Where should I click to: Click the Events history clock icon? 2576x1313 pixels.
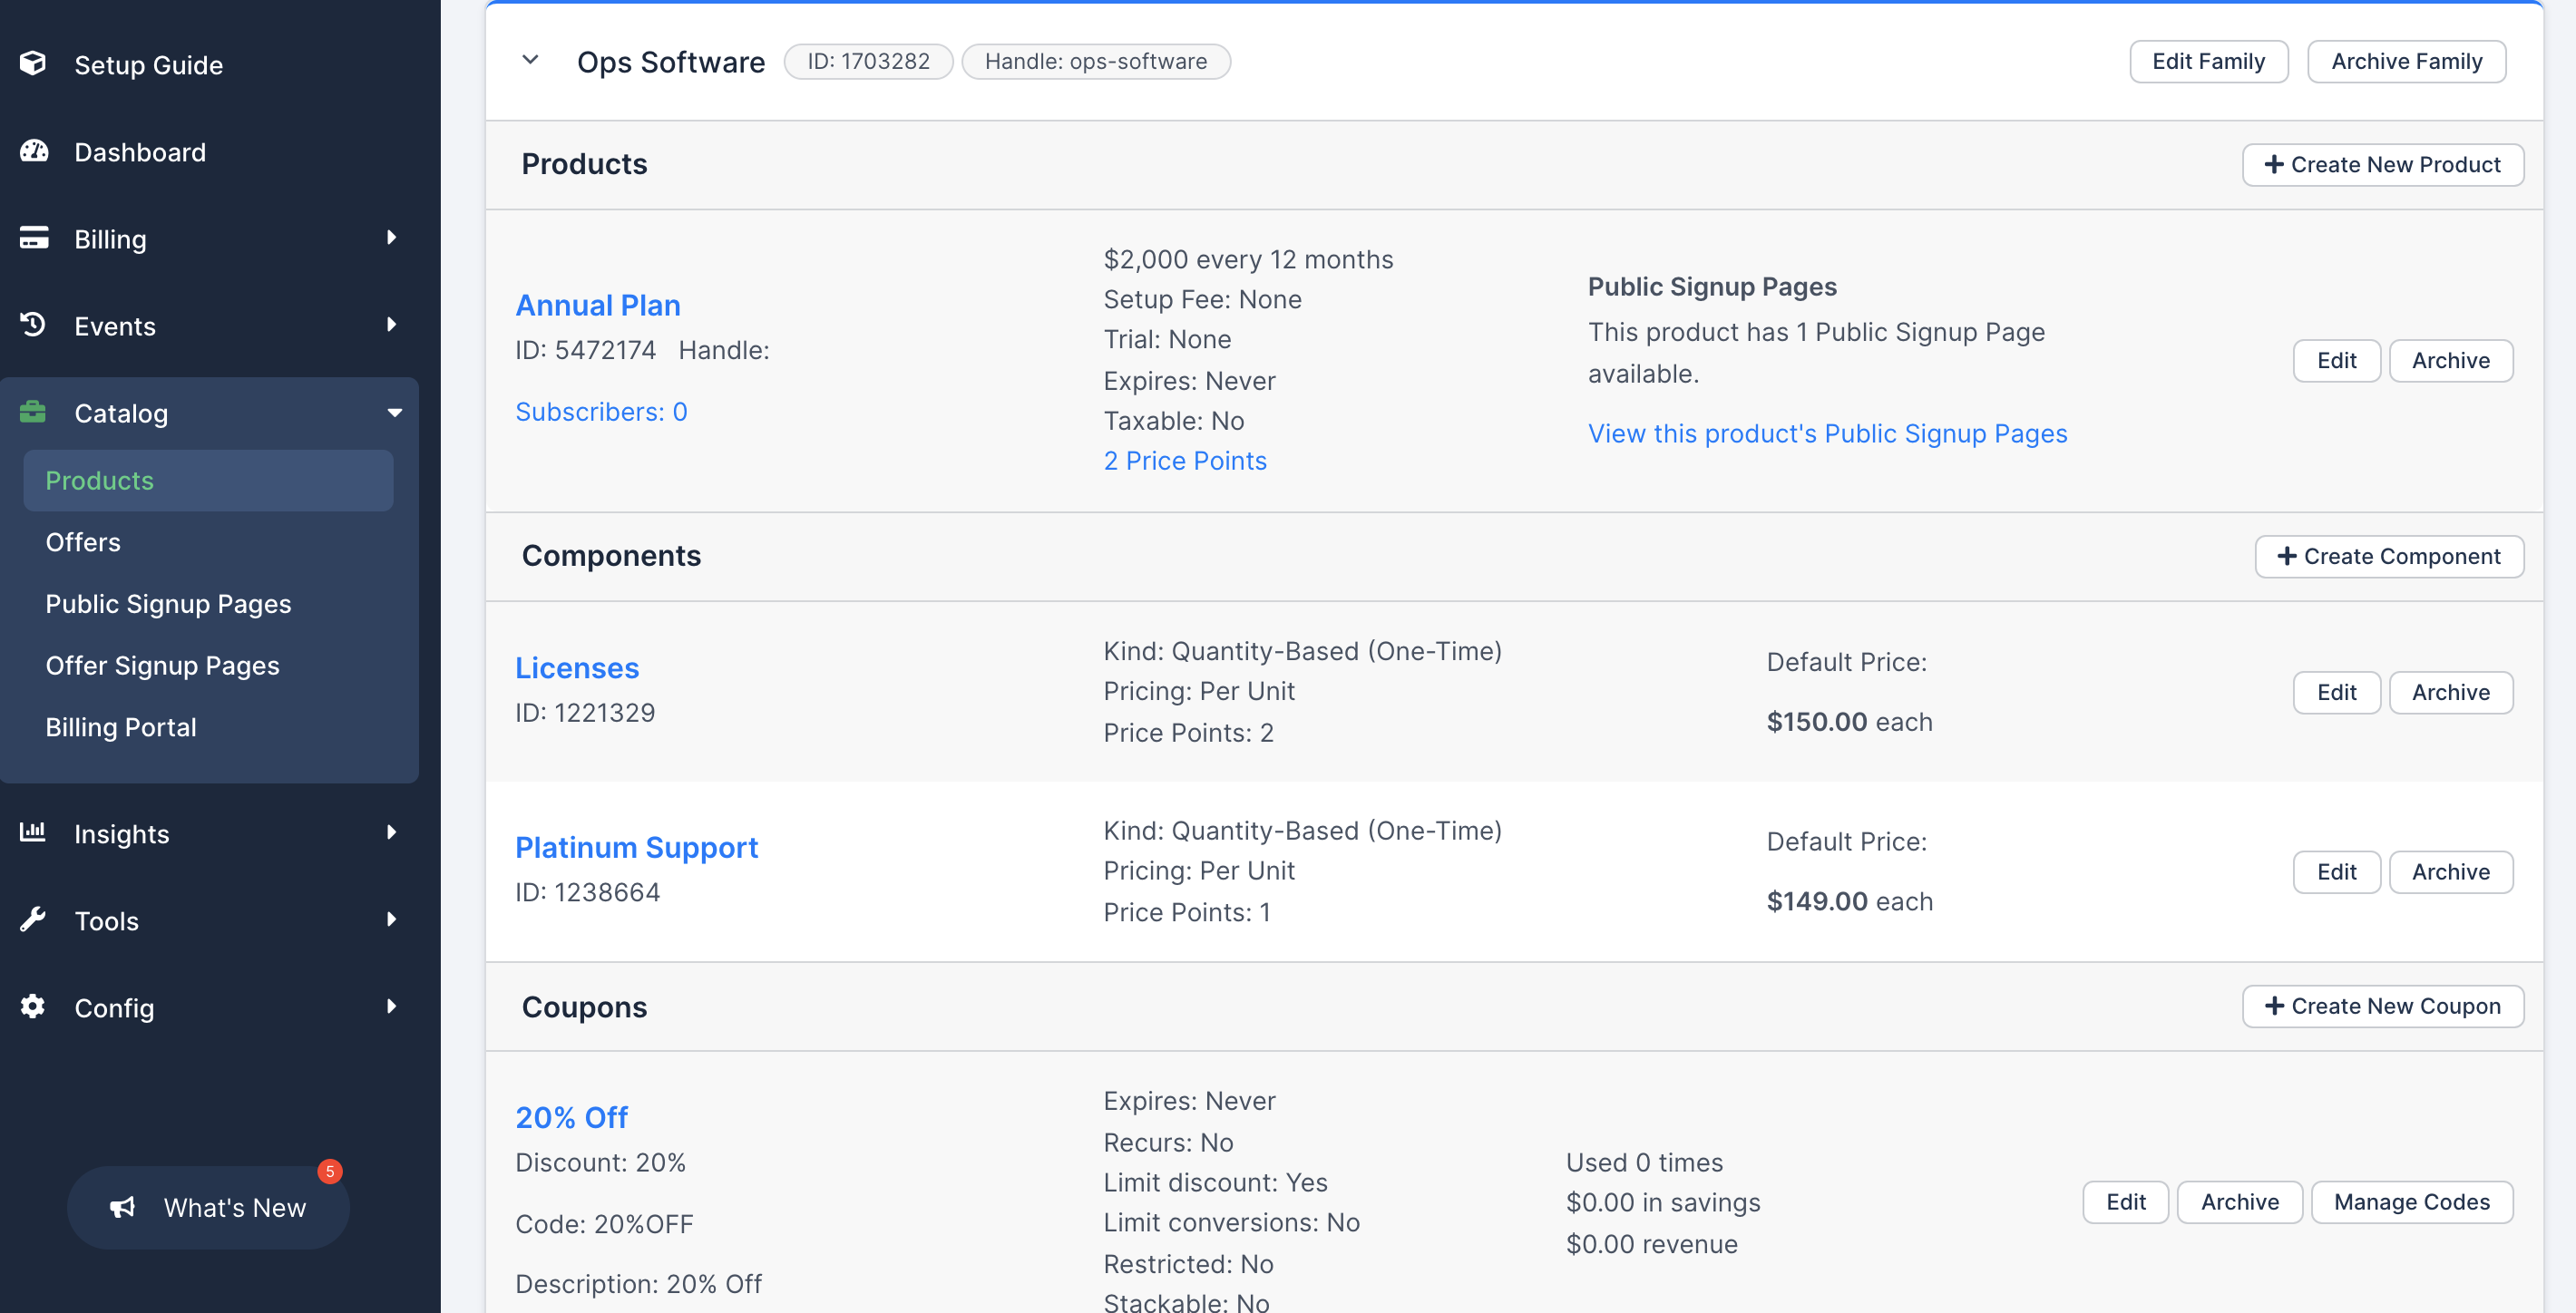pos(33,325)
